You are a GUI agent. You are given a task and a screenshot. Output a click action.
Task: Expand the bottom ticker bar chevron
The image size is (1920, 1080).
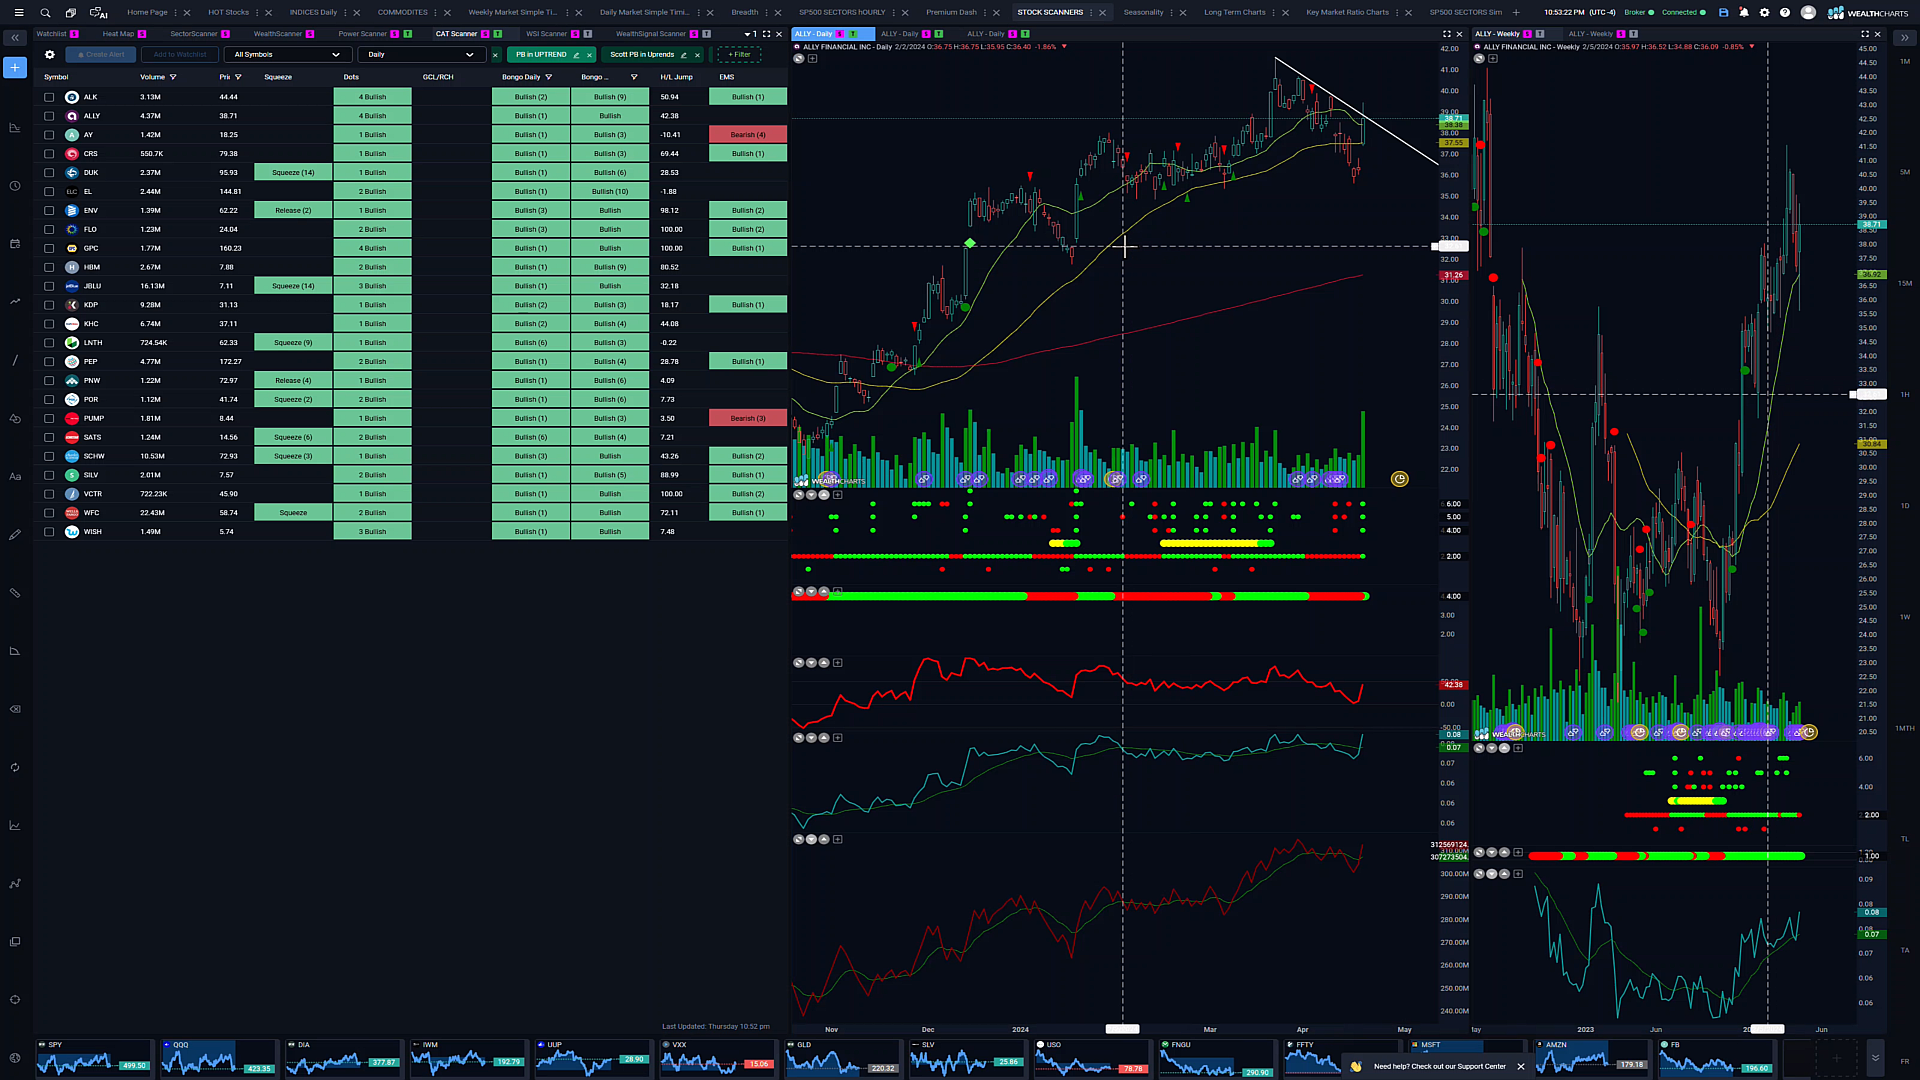(1875, 1058)
